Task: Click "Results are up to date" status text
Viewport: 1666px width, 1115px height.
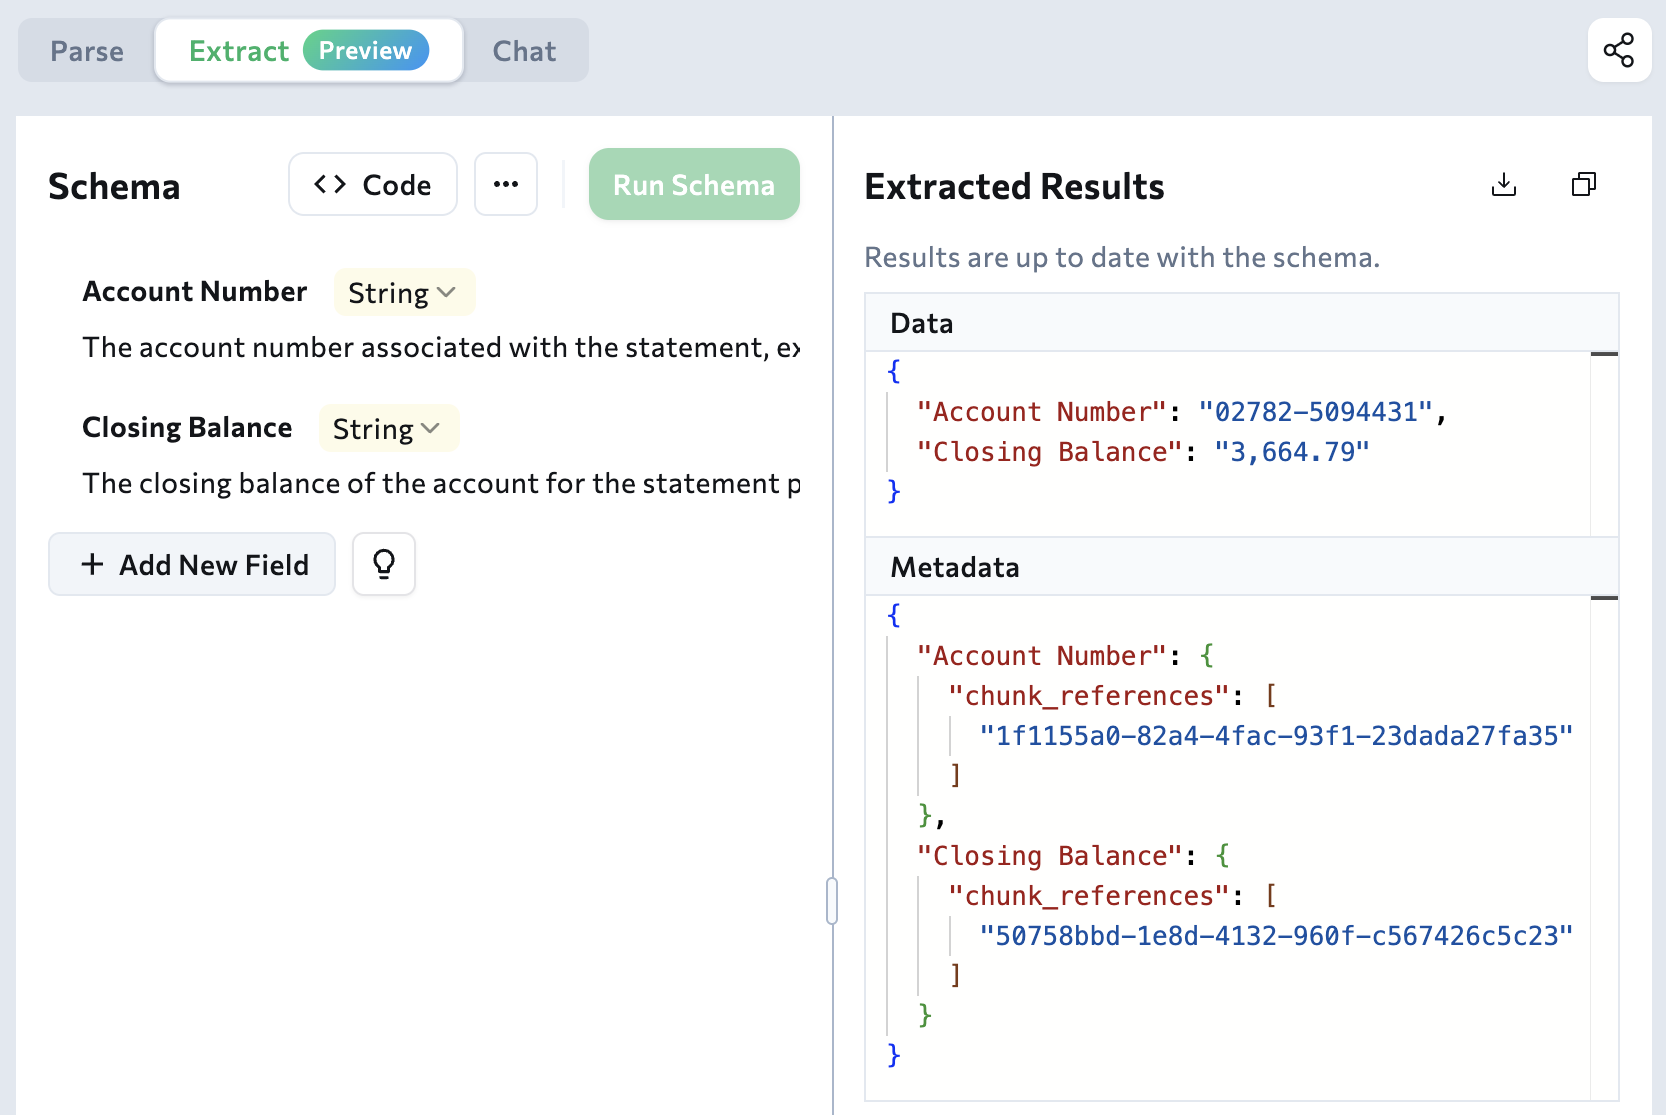Action: [x=1122, y=257]
